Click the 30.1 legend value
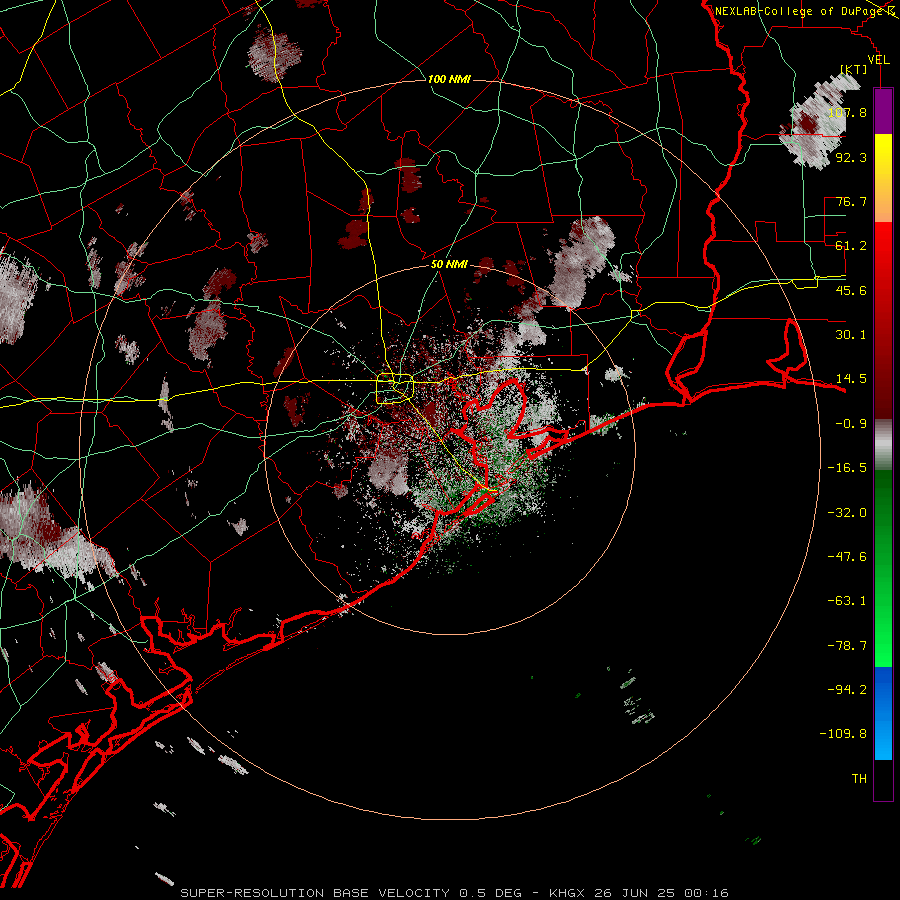Image resolution: width=900 pixels, height=900 pixels. click(851, 335)
